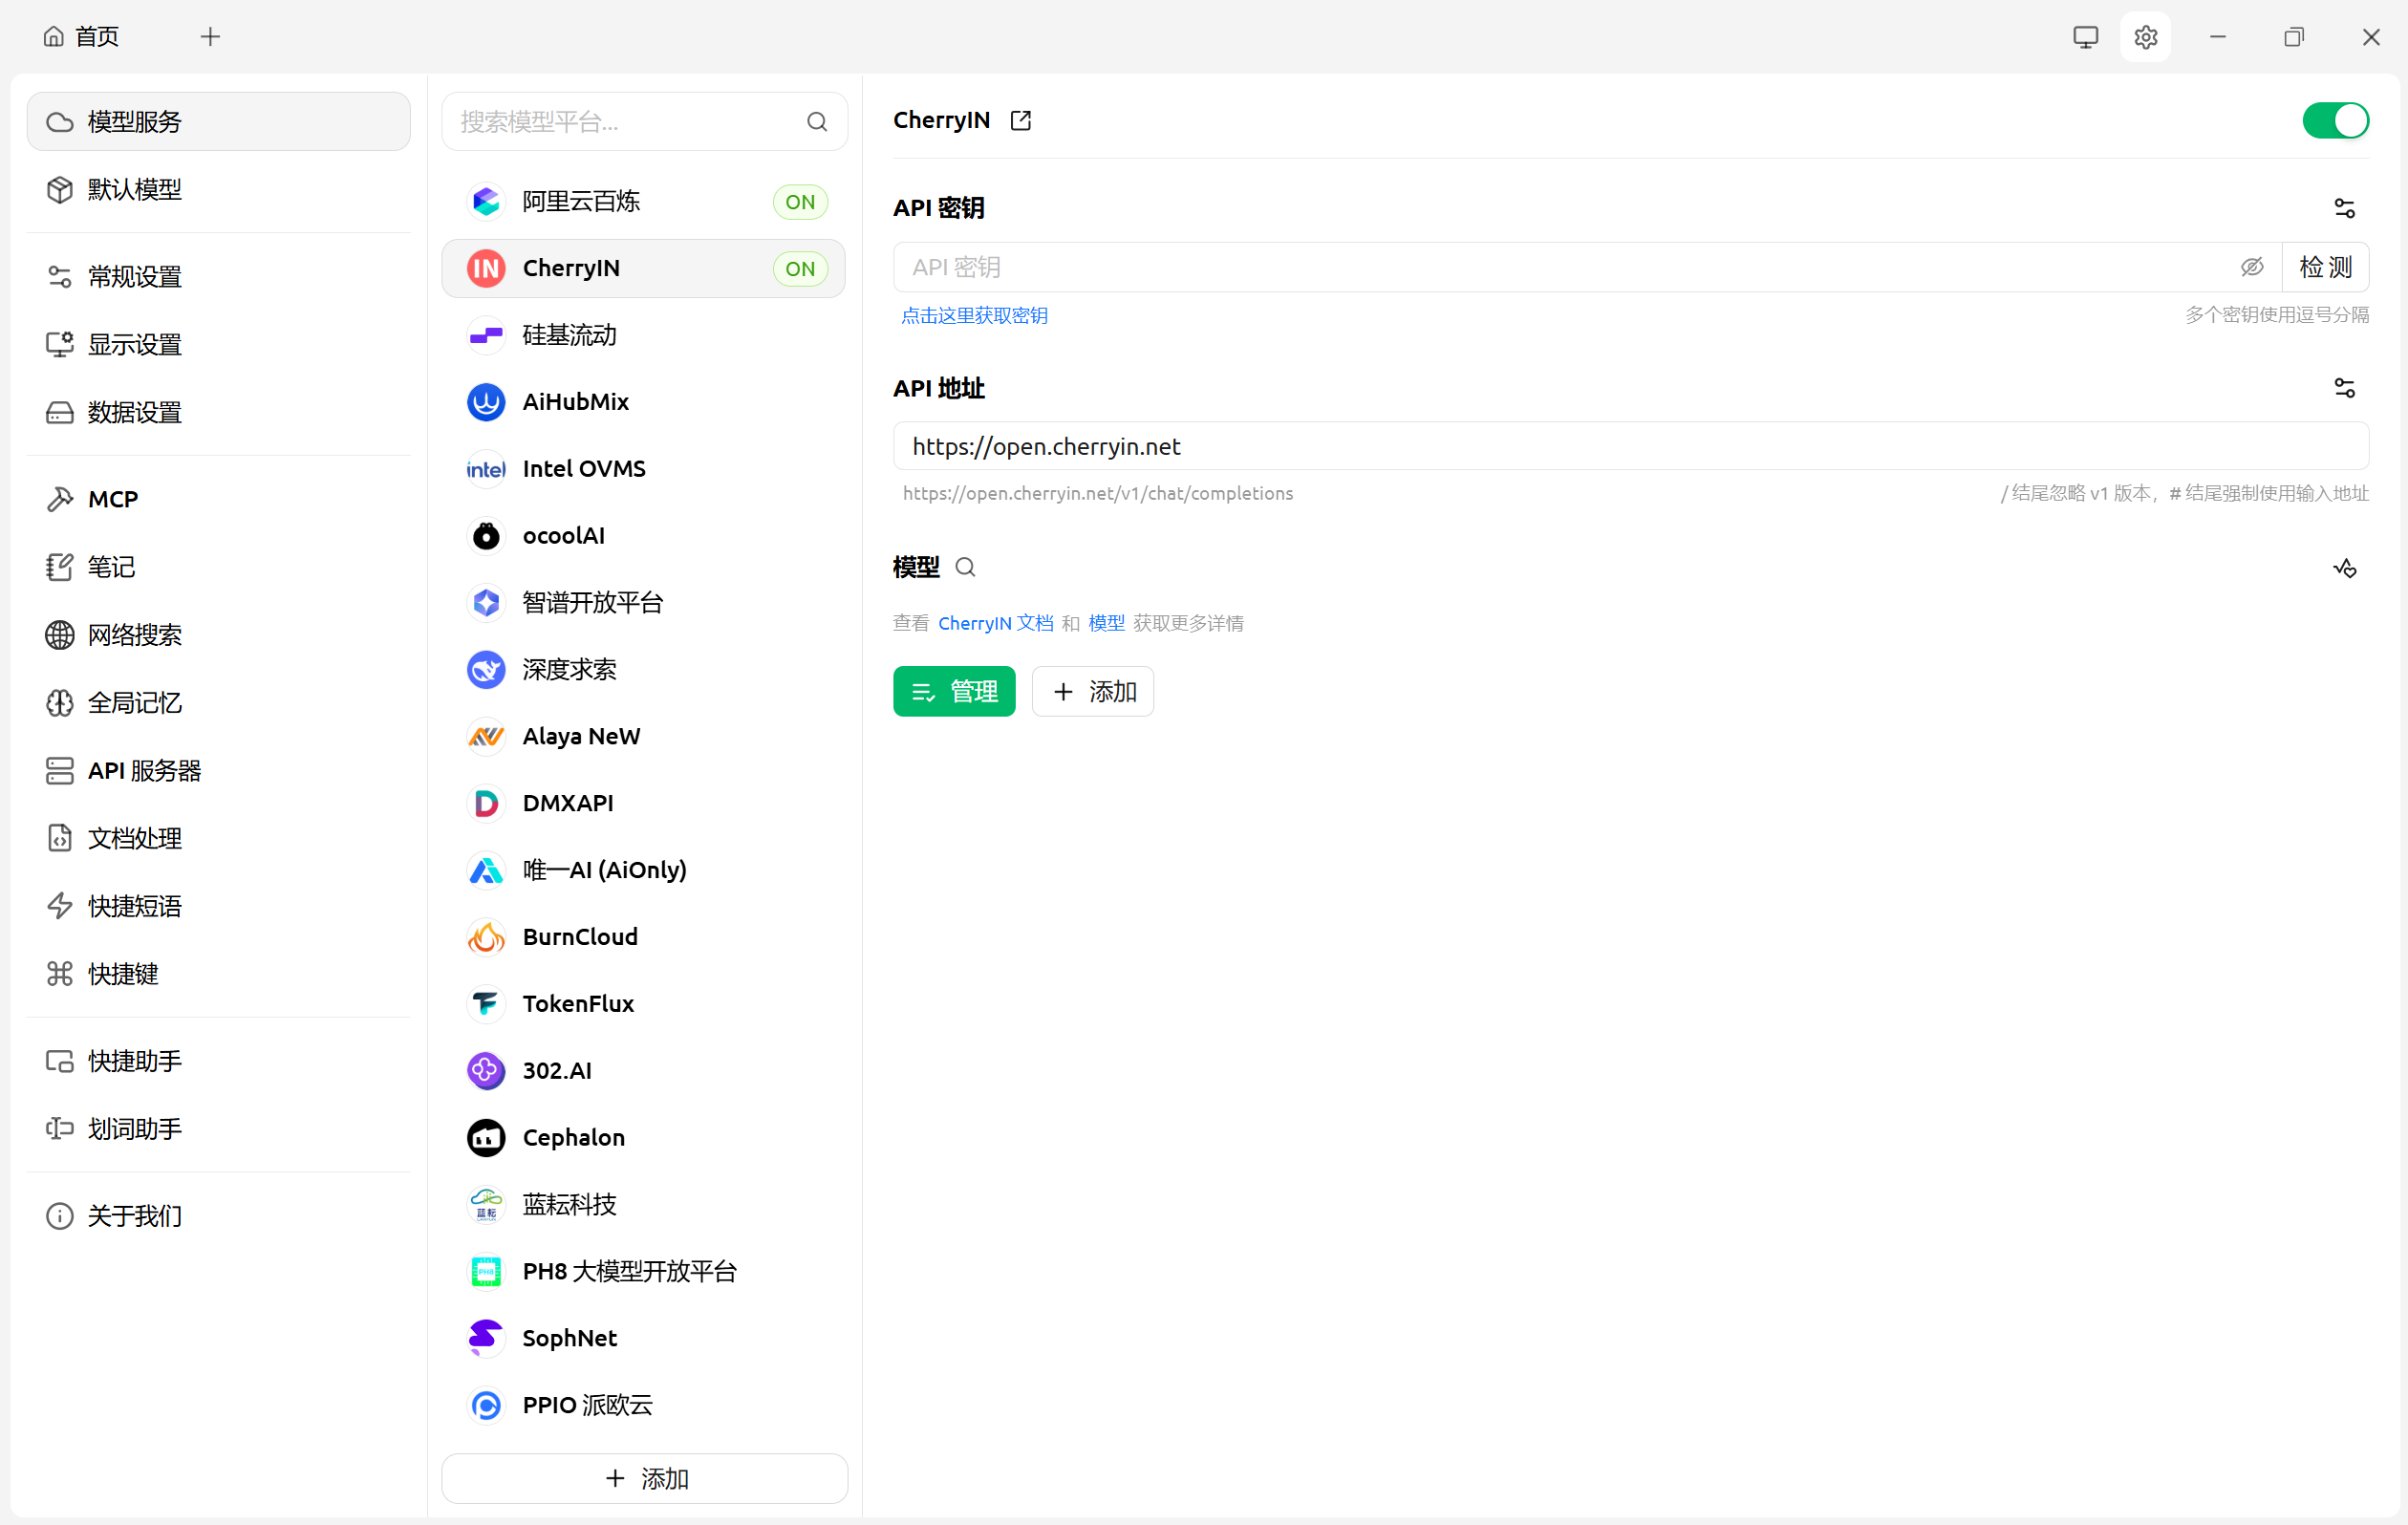Open blue 模型 link in description

[x=1106, y=623]
